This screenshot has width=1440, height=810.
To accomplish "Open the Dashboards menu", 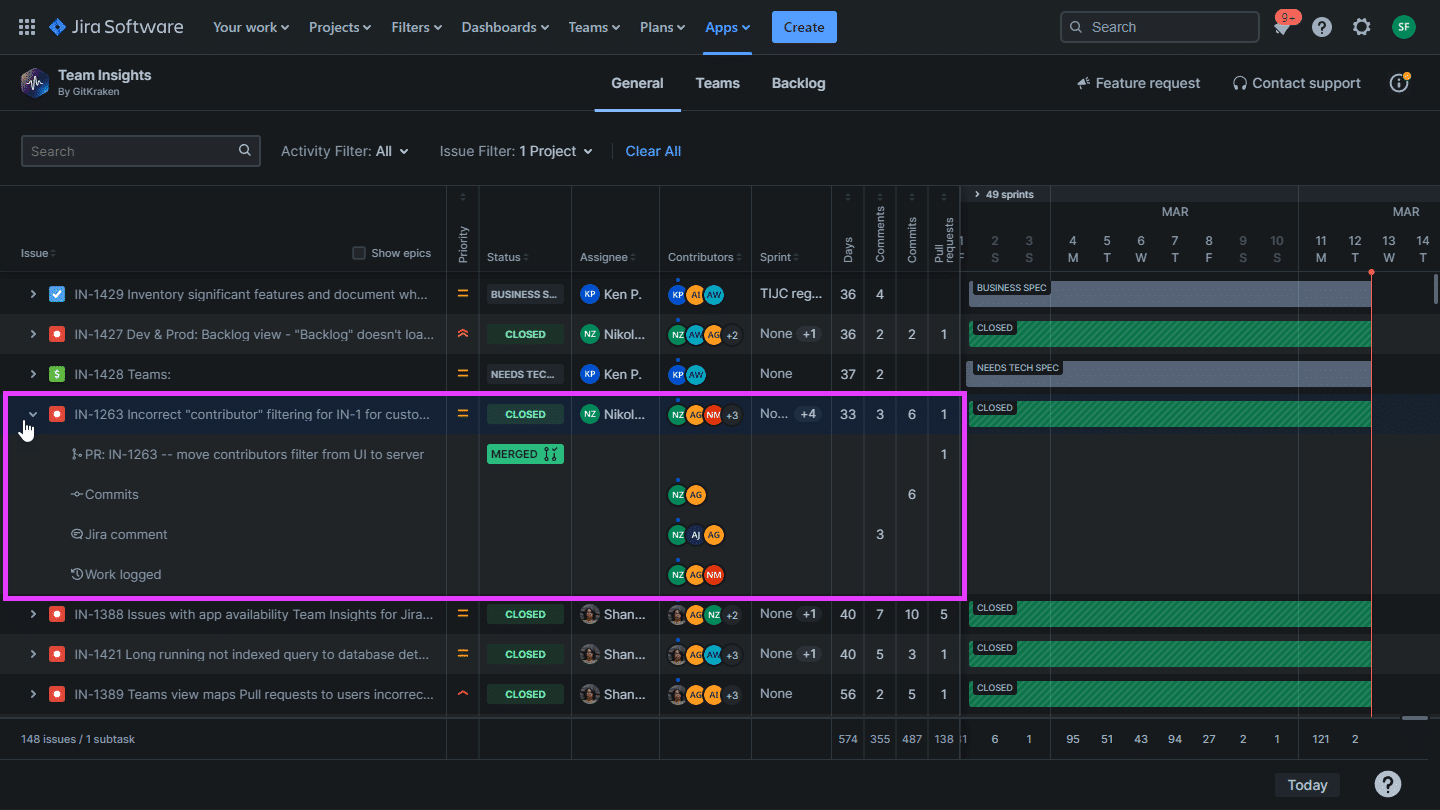I will click(505, 27).
